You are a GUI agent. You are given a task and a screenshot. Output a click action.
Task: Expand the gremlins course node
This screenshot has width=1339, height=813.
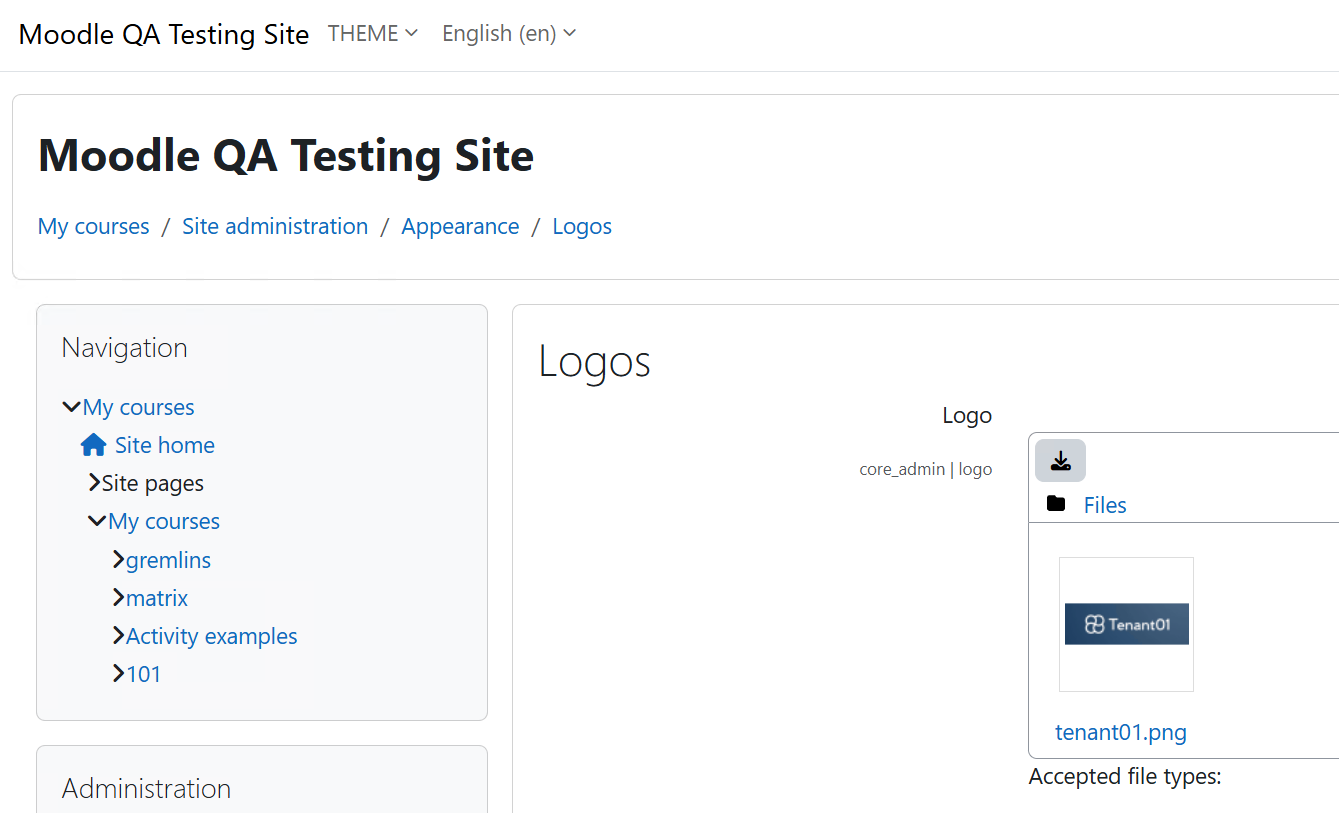(119, 559)
